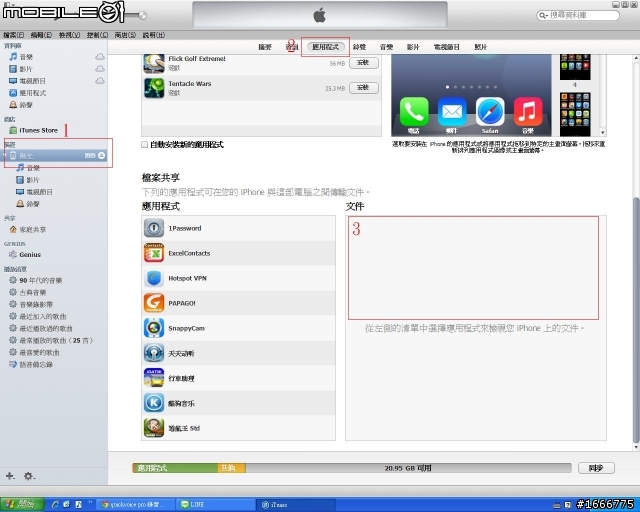The image size is (640, 512).
Task: Click the search library field
Action: pos(578,16)
